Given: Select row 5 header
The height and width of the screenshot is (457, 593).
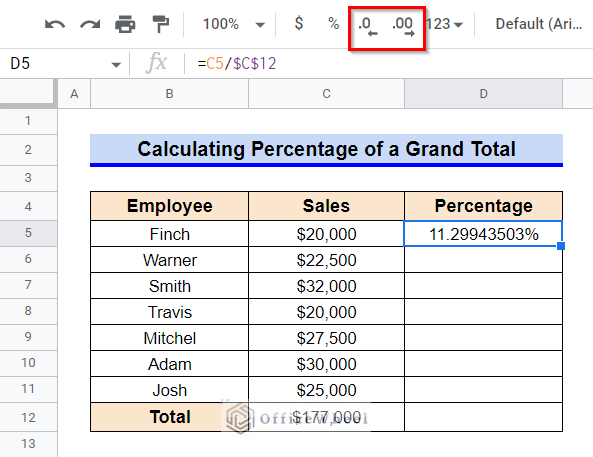Looking at the screenshot, I should click(28, 233).
